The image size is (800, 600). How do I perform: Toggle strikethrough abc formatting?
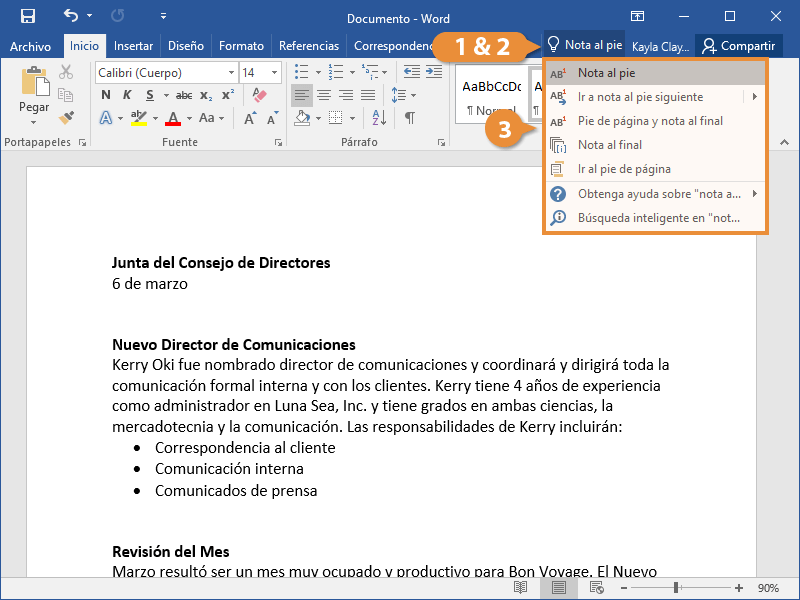tap(184, 95)
